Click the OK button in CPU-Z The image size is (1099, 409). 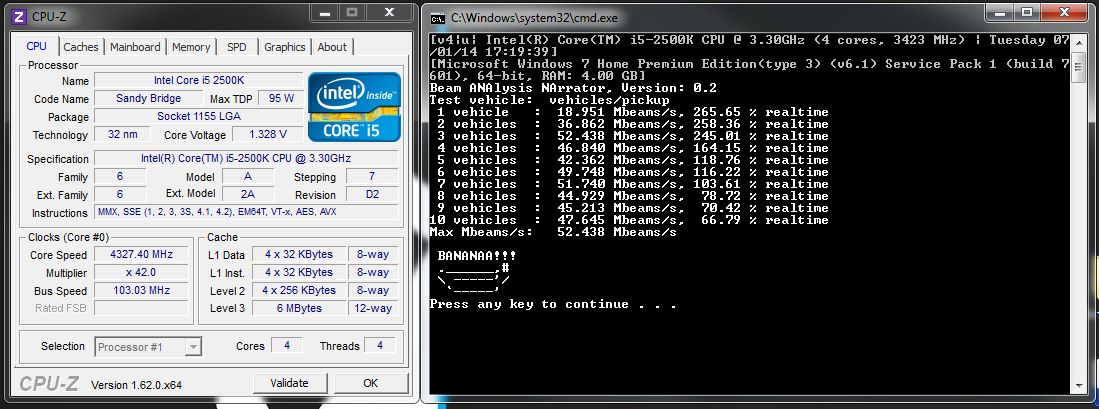(x=371, y=383)
